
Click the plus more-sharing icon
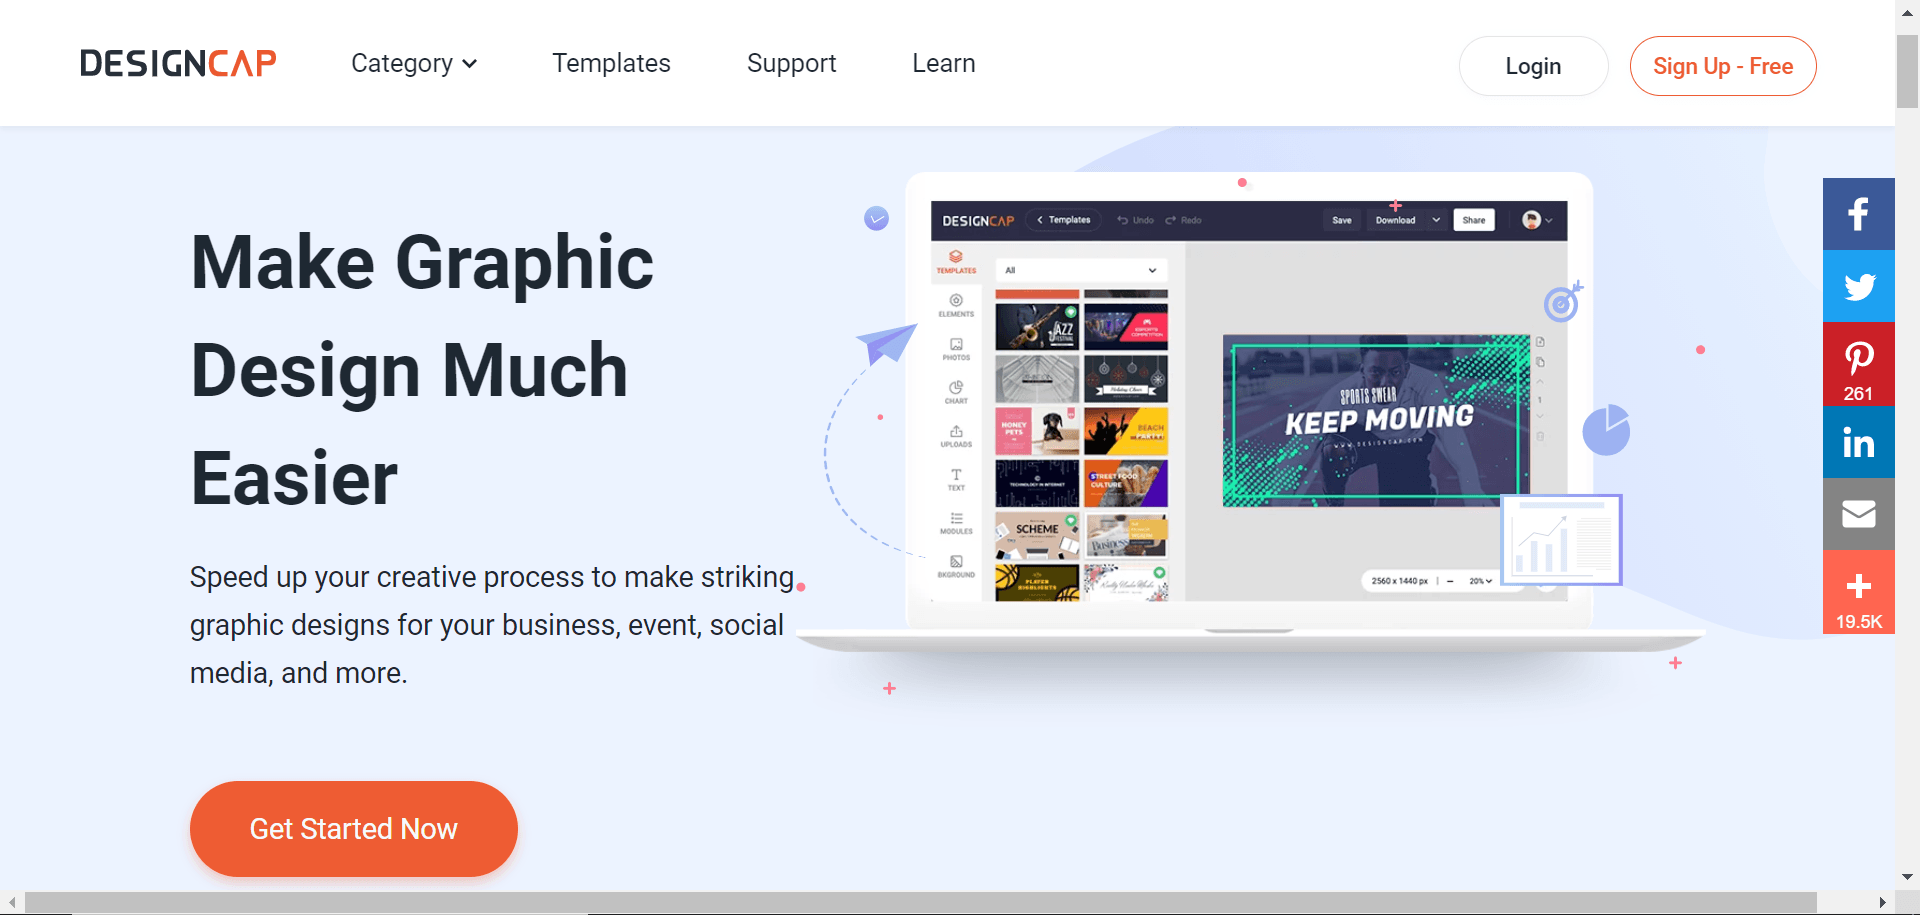1858,588
